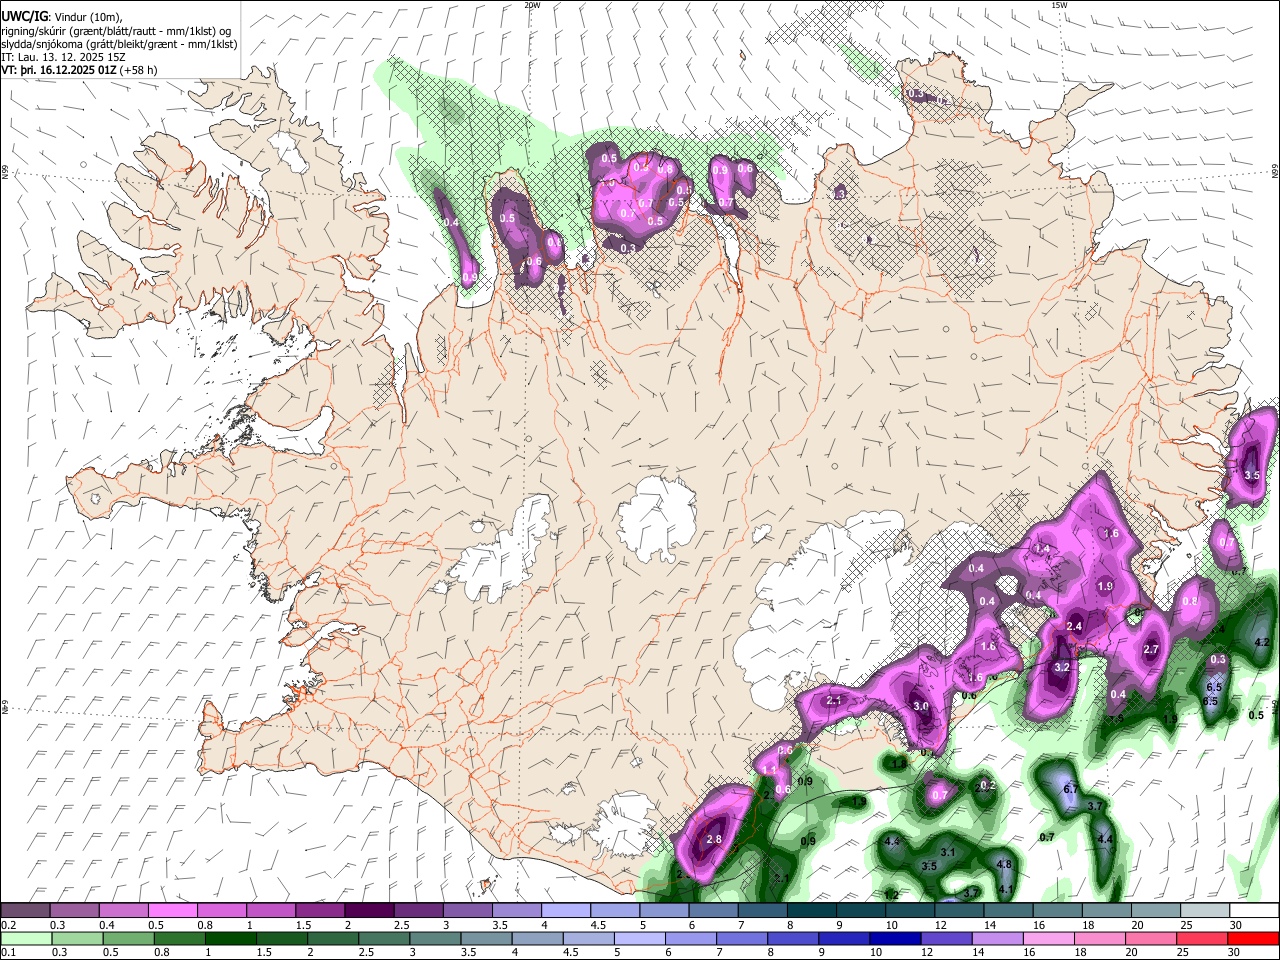Click the "1.1" snow value on the map

(770, 769)
